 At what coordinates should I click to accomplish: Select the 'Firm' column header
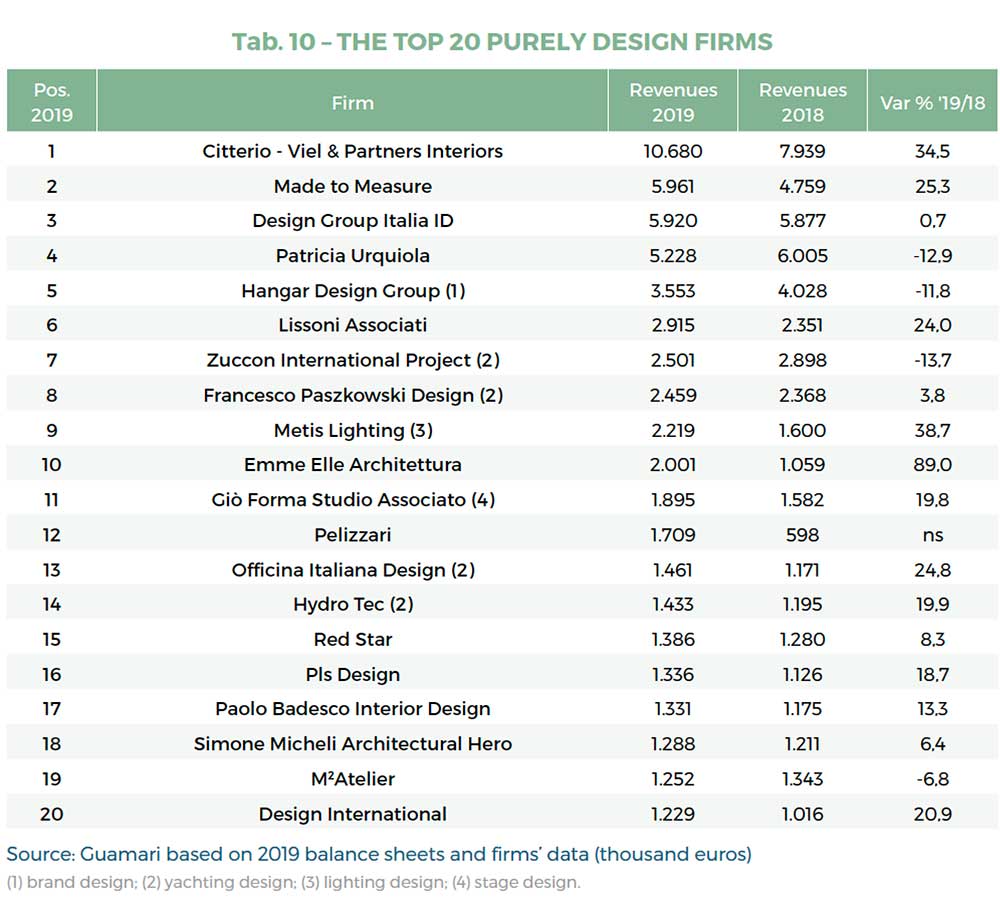click(x=352, y=102)
